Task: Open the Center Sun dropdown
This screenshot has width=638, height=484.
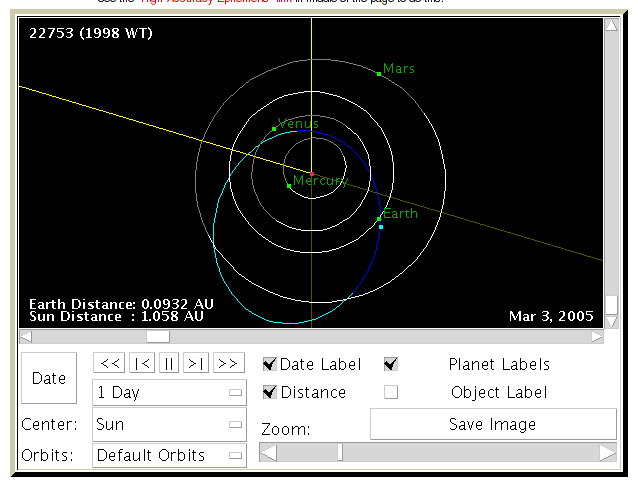Action: pos(169,425)
